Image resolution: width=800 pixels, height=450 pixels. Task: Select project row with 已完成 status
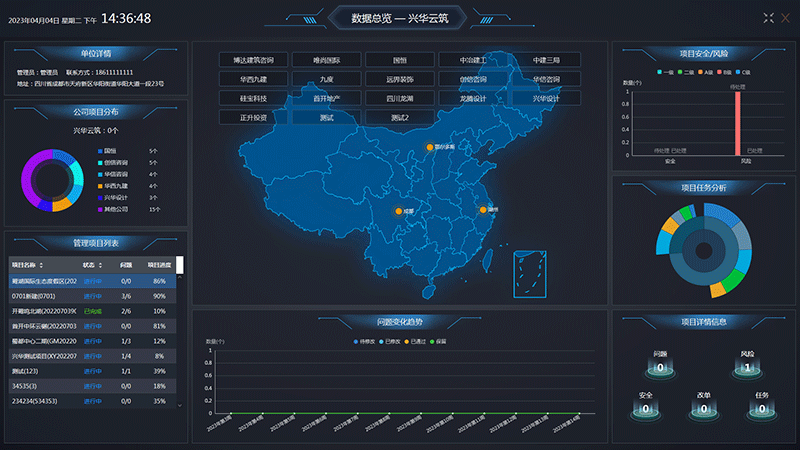(x=92, y=311)
